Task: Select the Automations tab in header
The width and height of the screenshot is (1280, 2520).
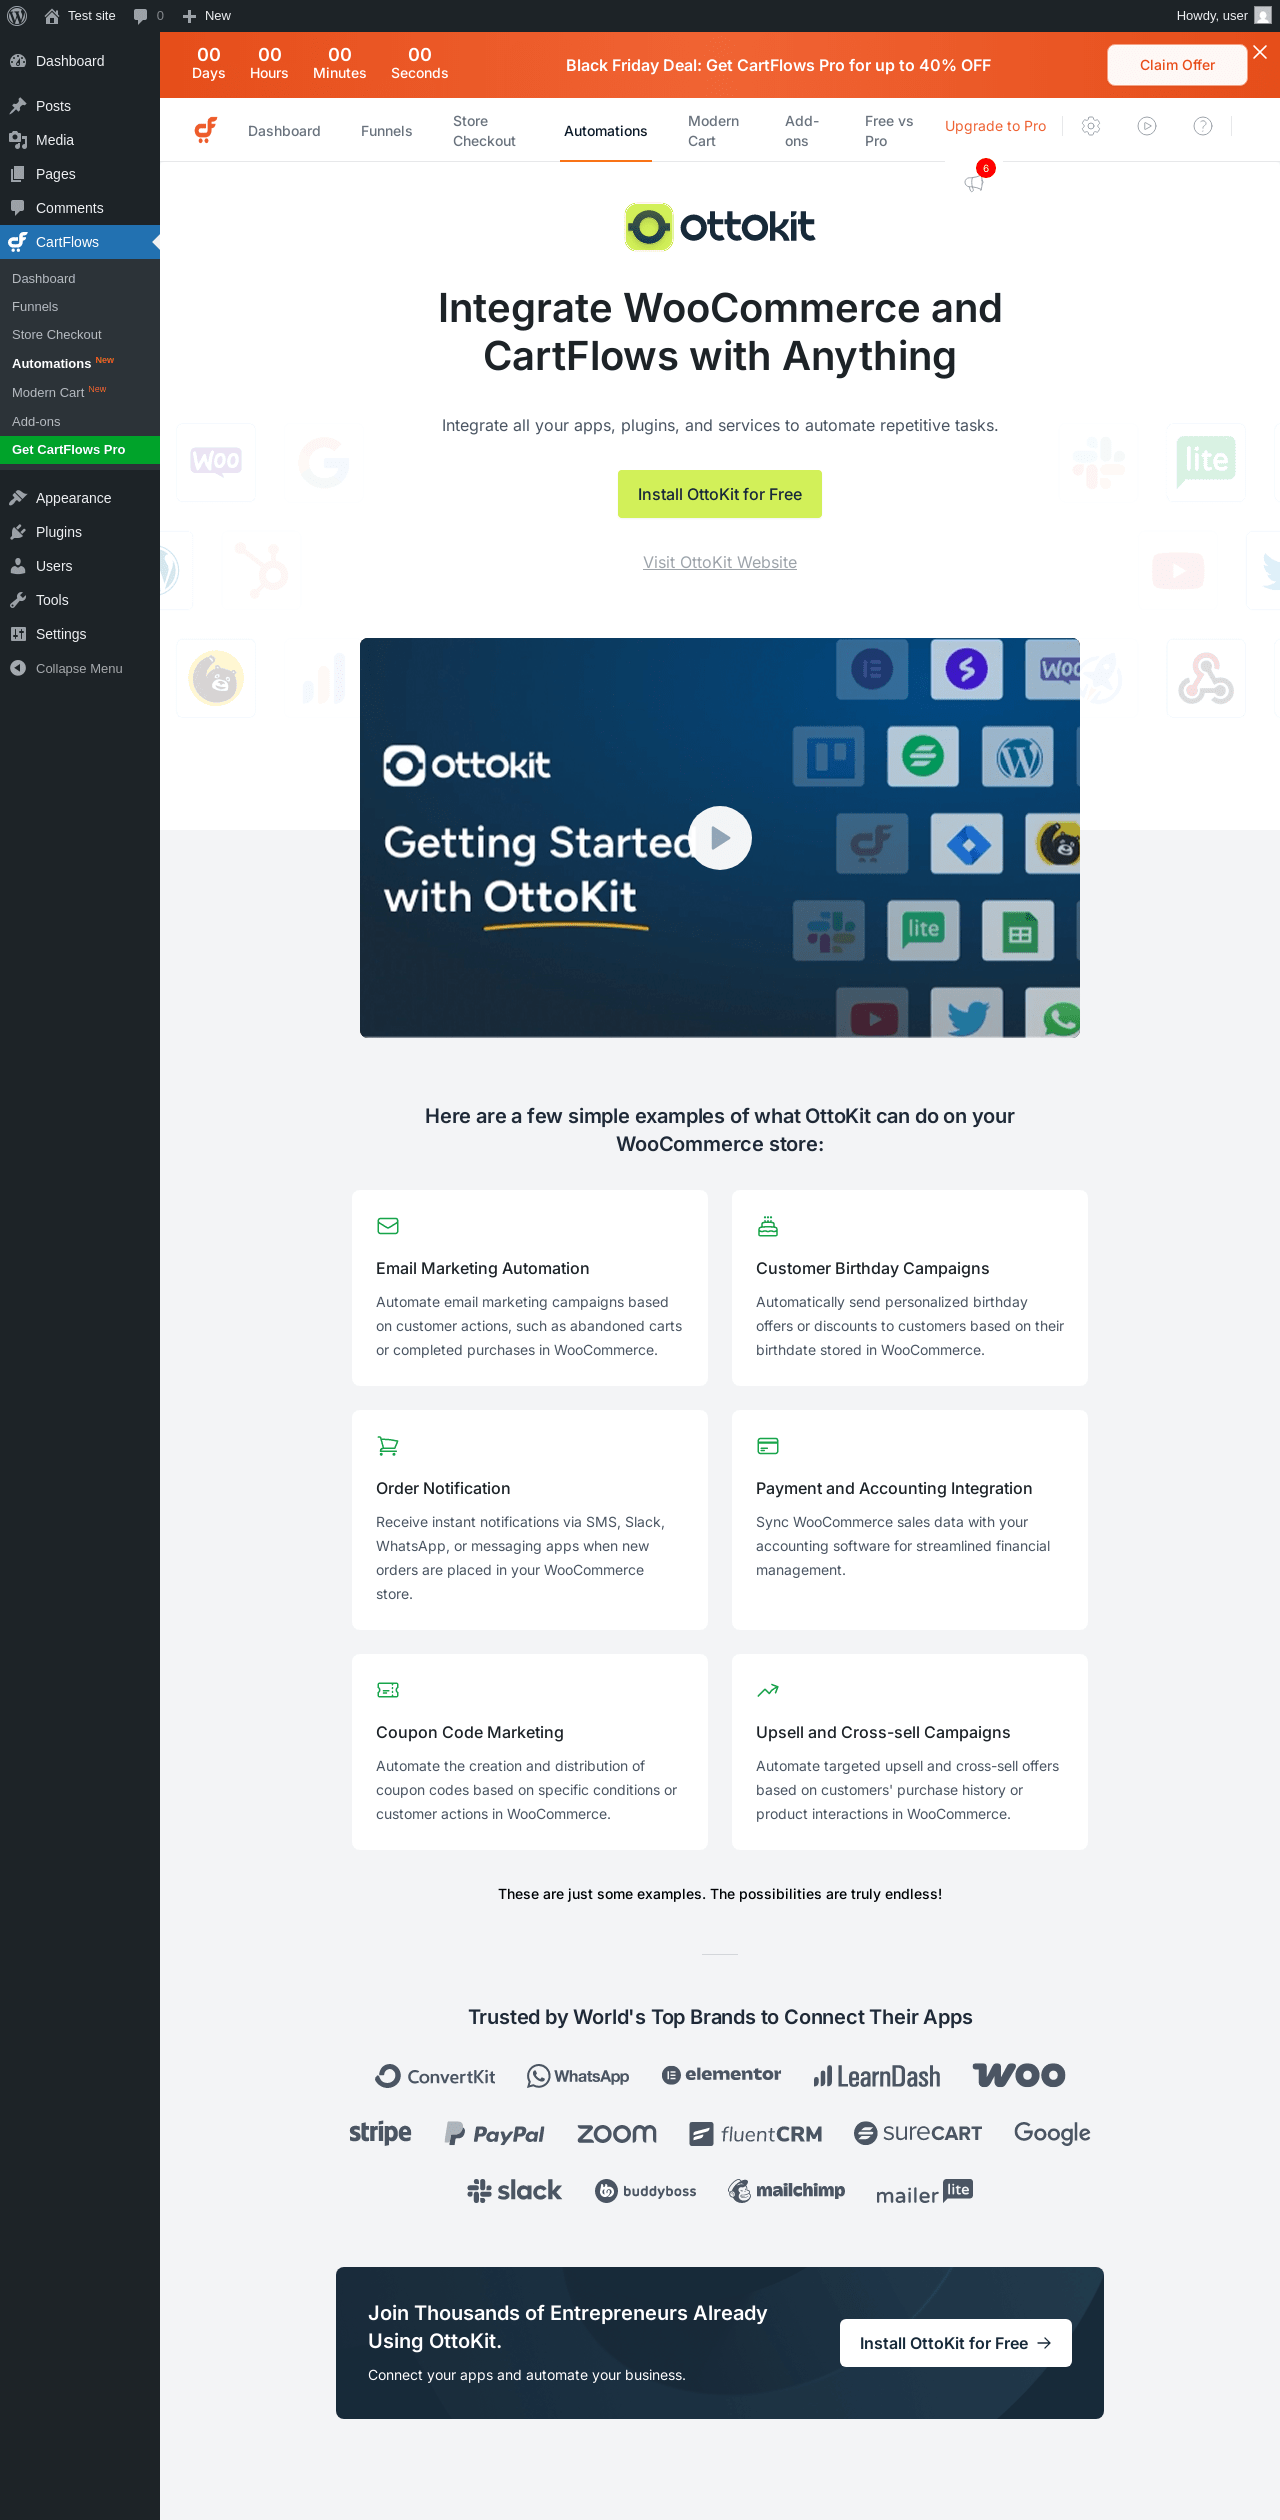Action: pyautogui.click(x=606, y=131)
